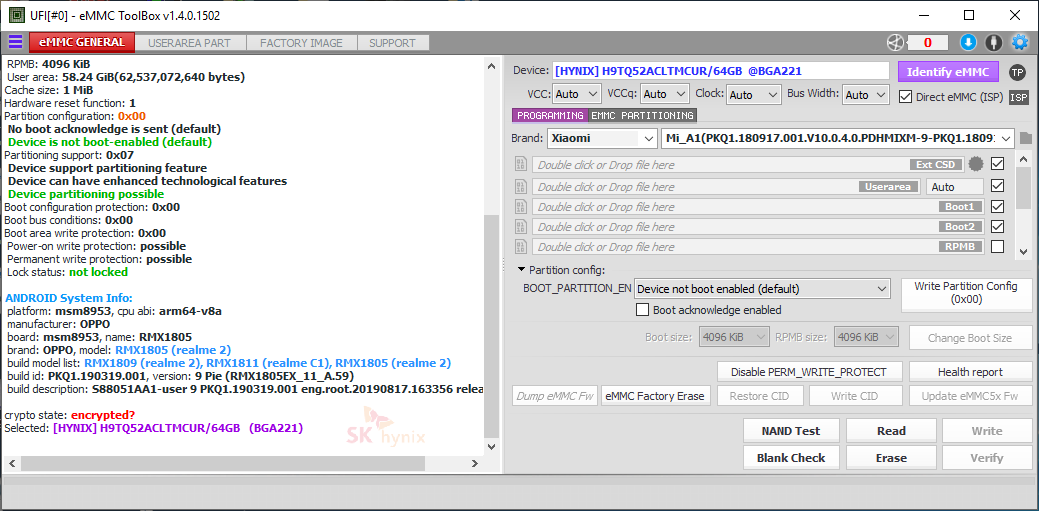The width and height of the screenshot is (1039, 511).
Task: Open settings gear icon
Action: coord(1019,42)
